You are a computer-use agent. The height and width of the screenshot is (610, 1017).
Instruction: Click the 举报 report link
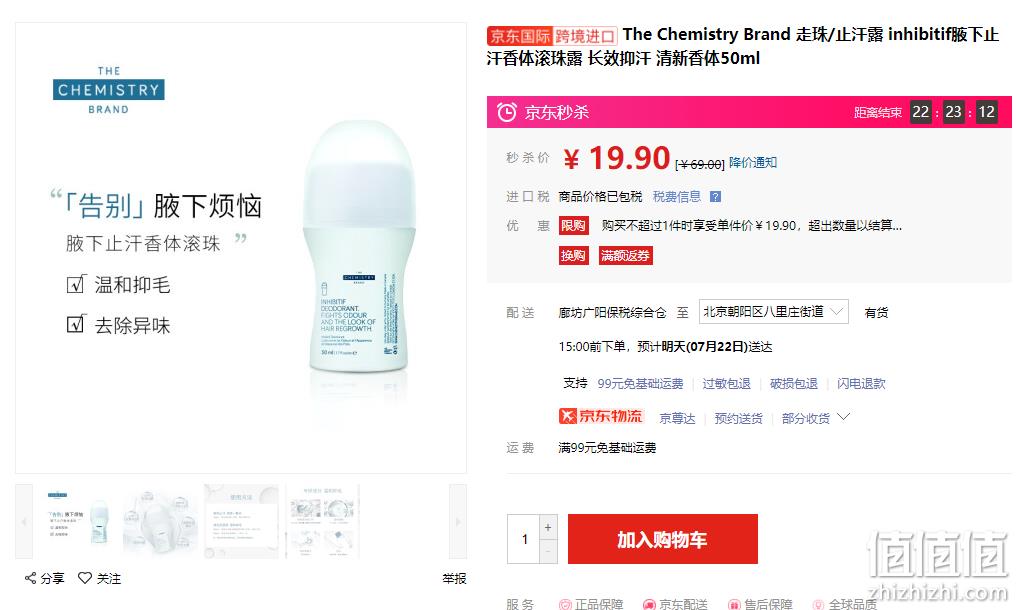tap(454, 578)
